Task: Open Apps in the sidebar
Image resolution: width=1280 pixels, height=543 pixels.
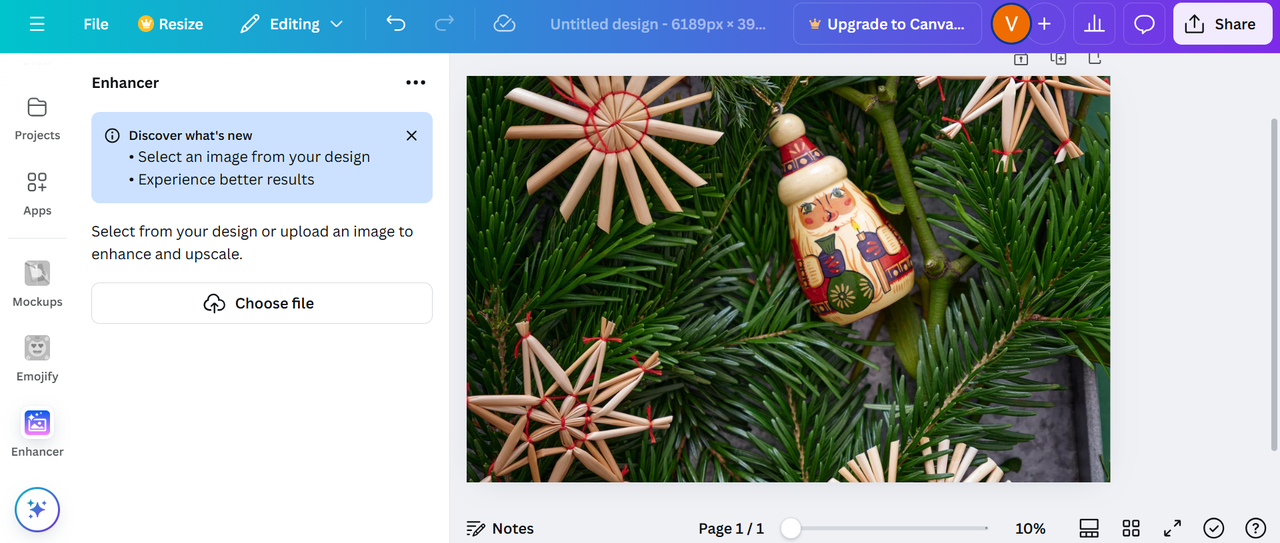Action: click(37, 194)
